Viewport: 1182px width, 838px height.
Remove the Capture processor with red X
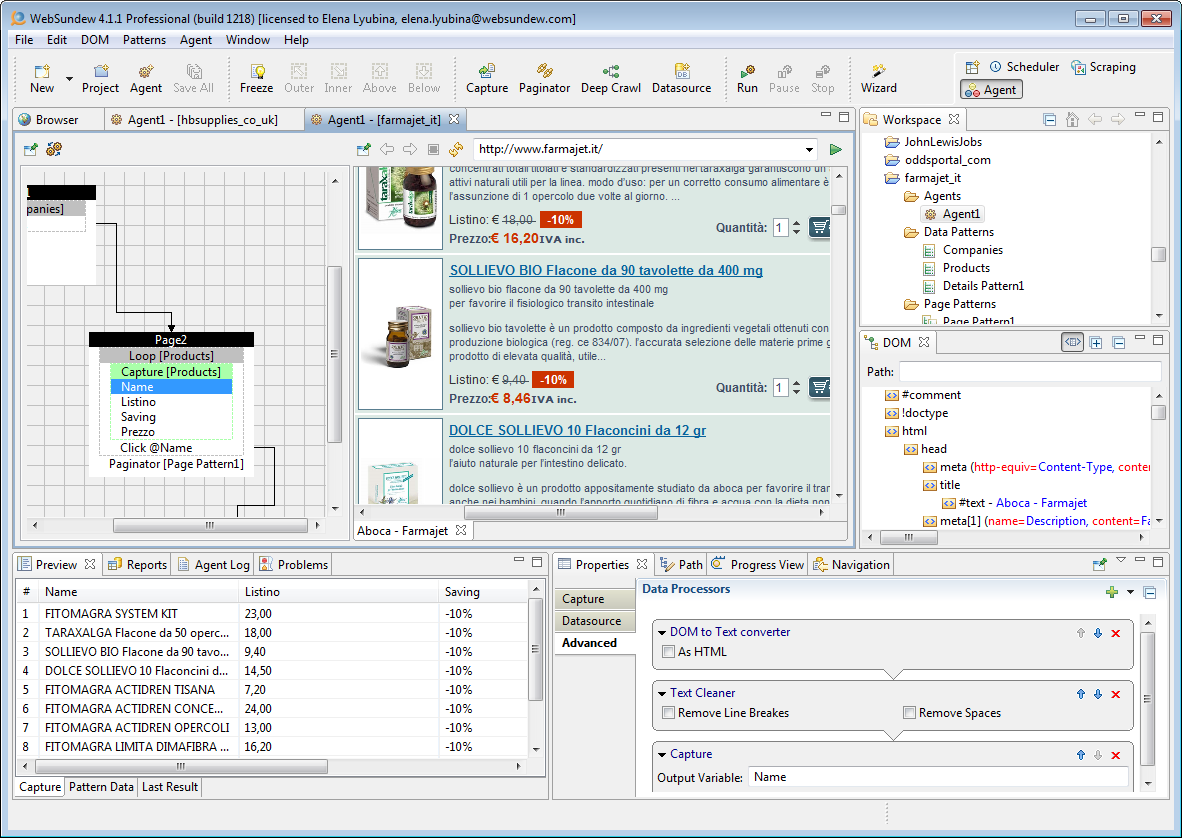1116,755
